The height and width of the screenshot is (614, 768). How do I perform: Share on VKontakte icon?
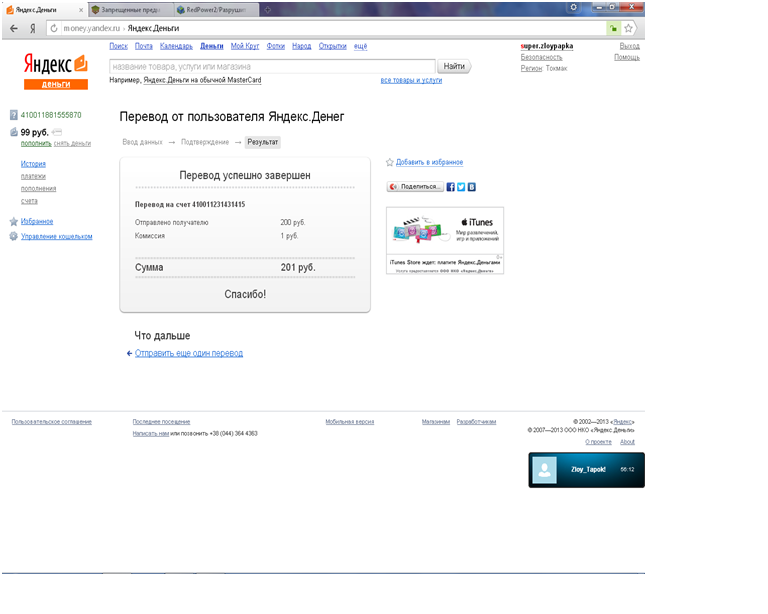tap(472, 187)
